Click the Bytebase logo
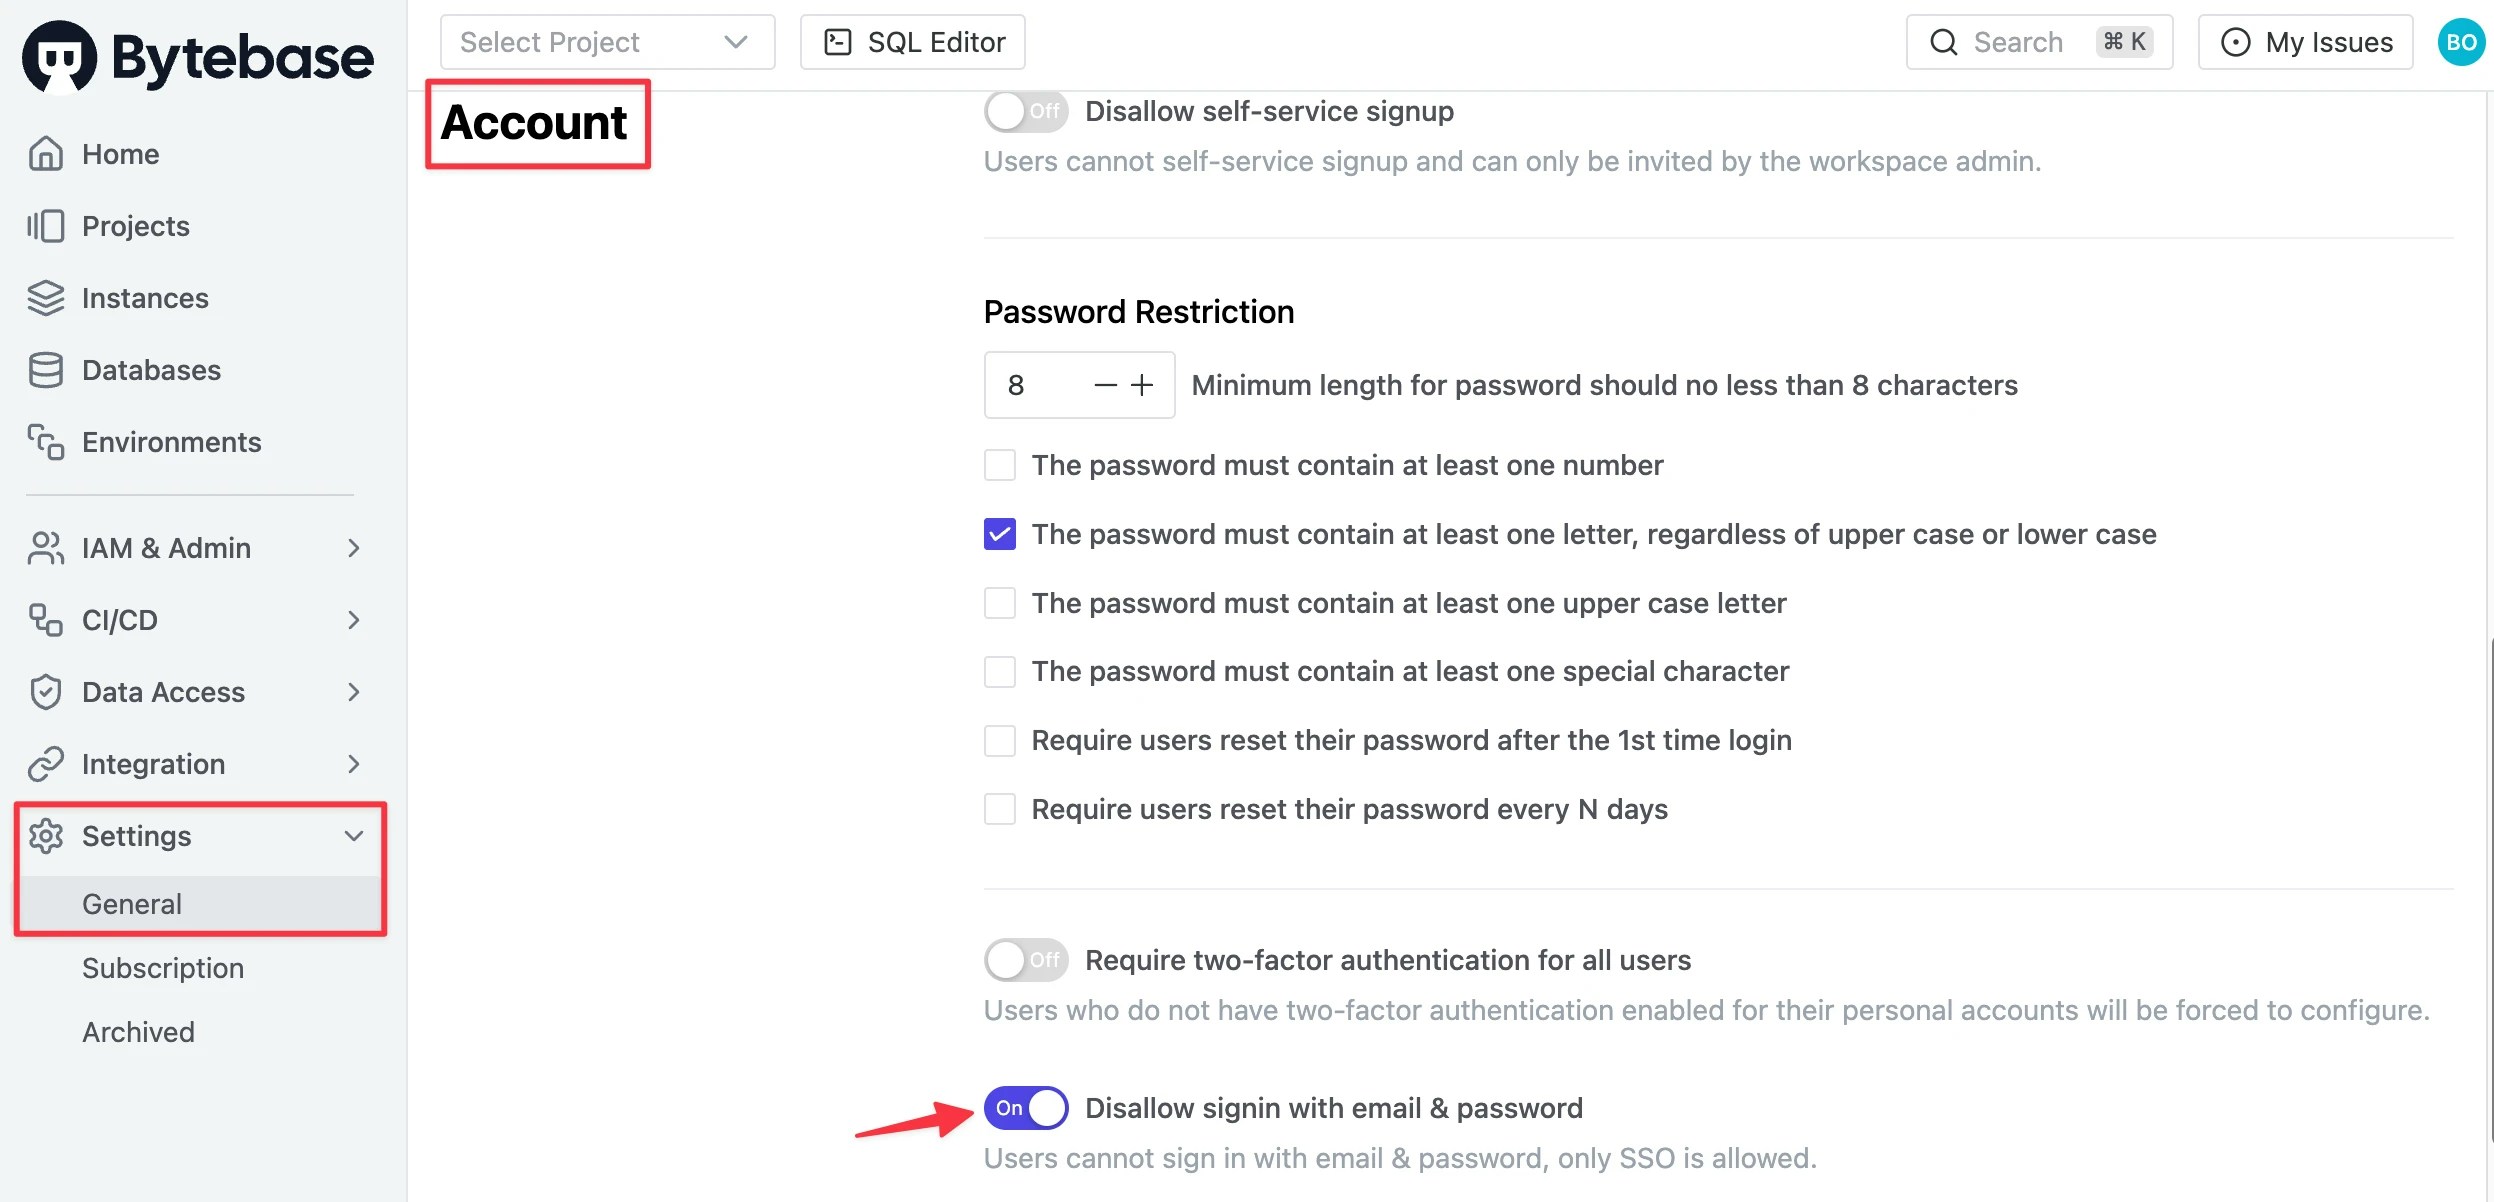The image size is (2494, 1202). 198,57
